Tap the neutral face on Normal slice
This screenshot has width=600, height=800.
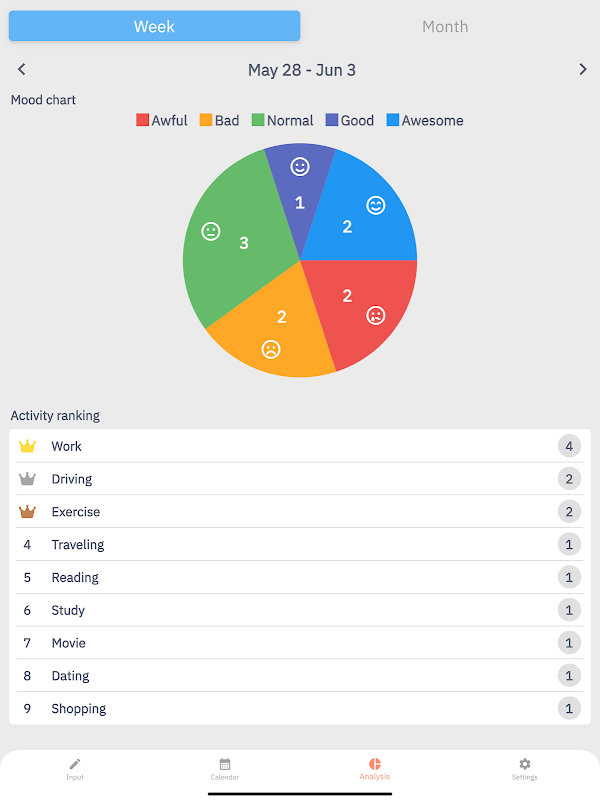[x=211, y=231]
